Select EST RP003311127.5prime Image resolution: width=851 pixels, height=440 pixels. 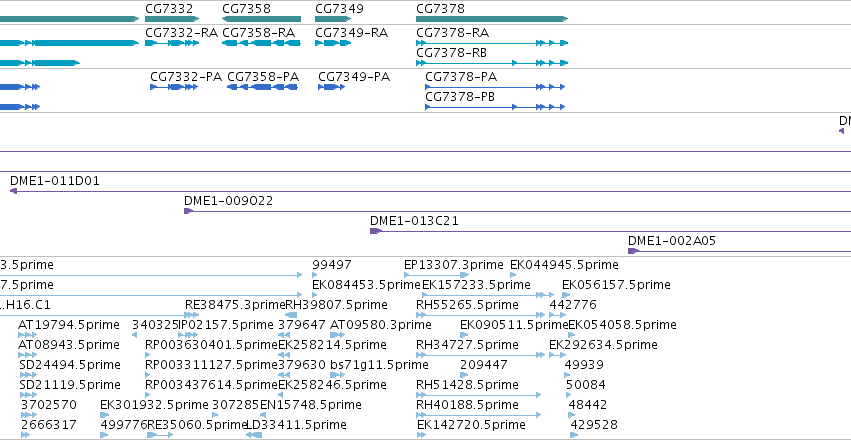[211, 365]
